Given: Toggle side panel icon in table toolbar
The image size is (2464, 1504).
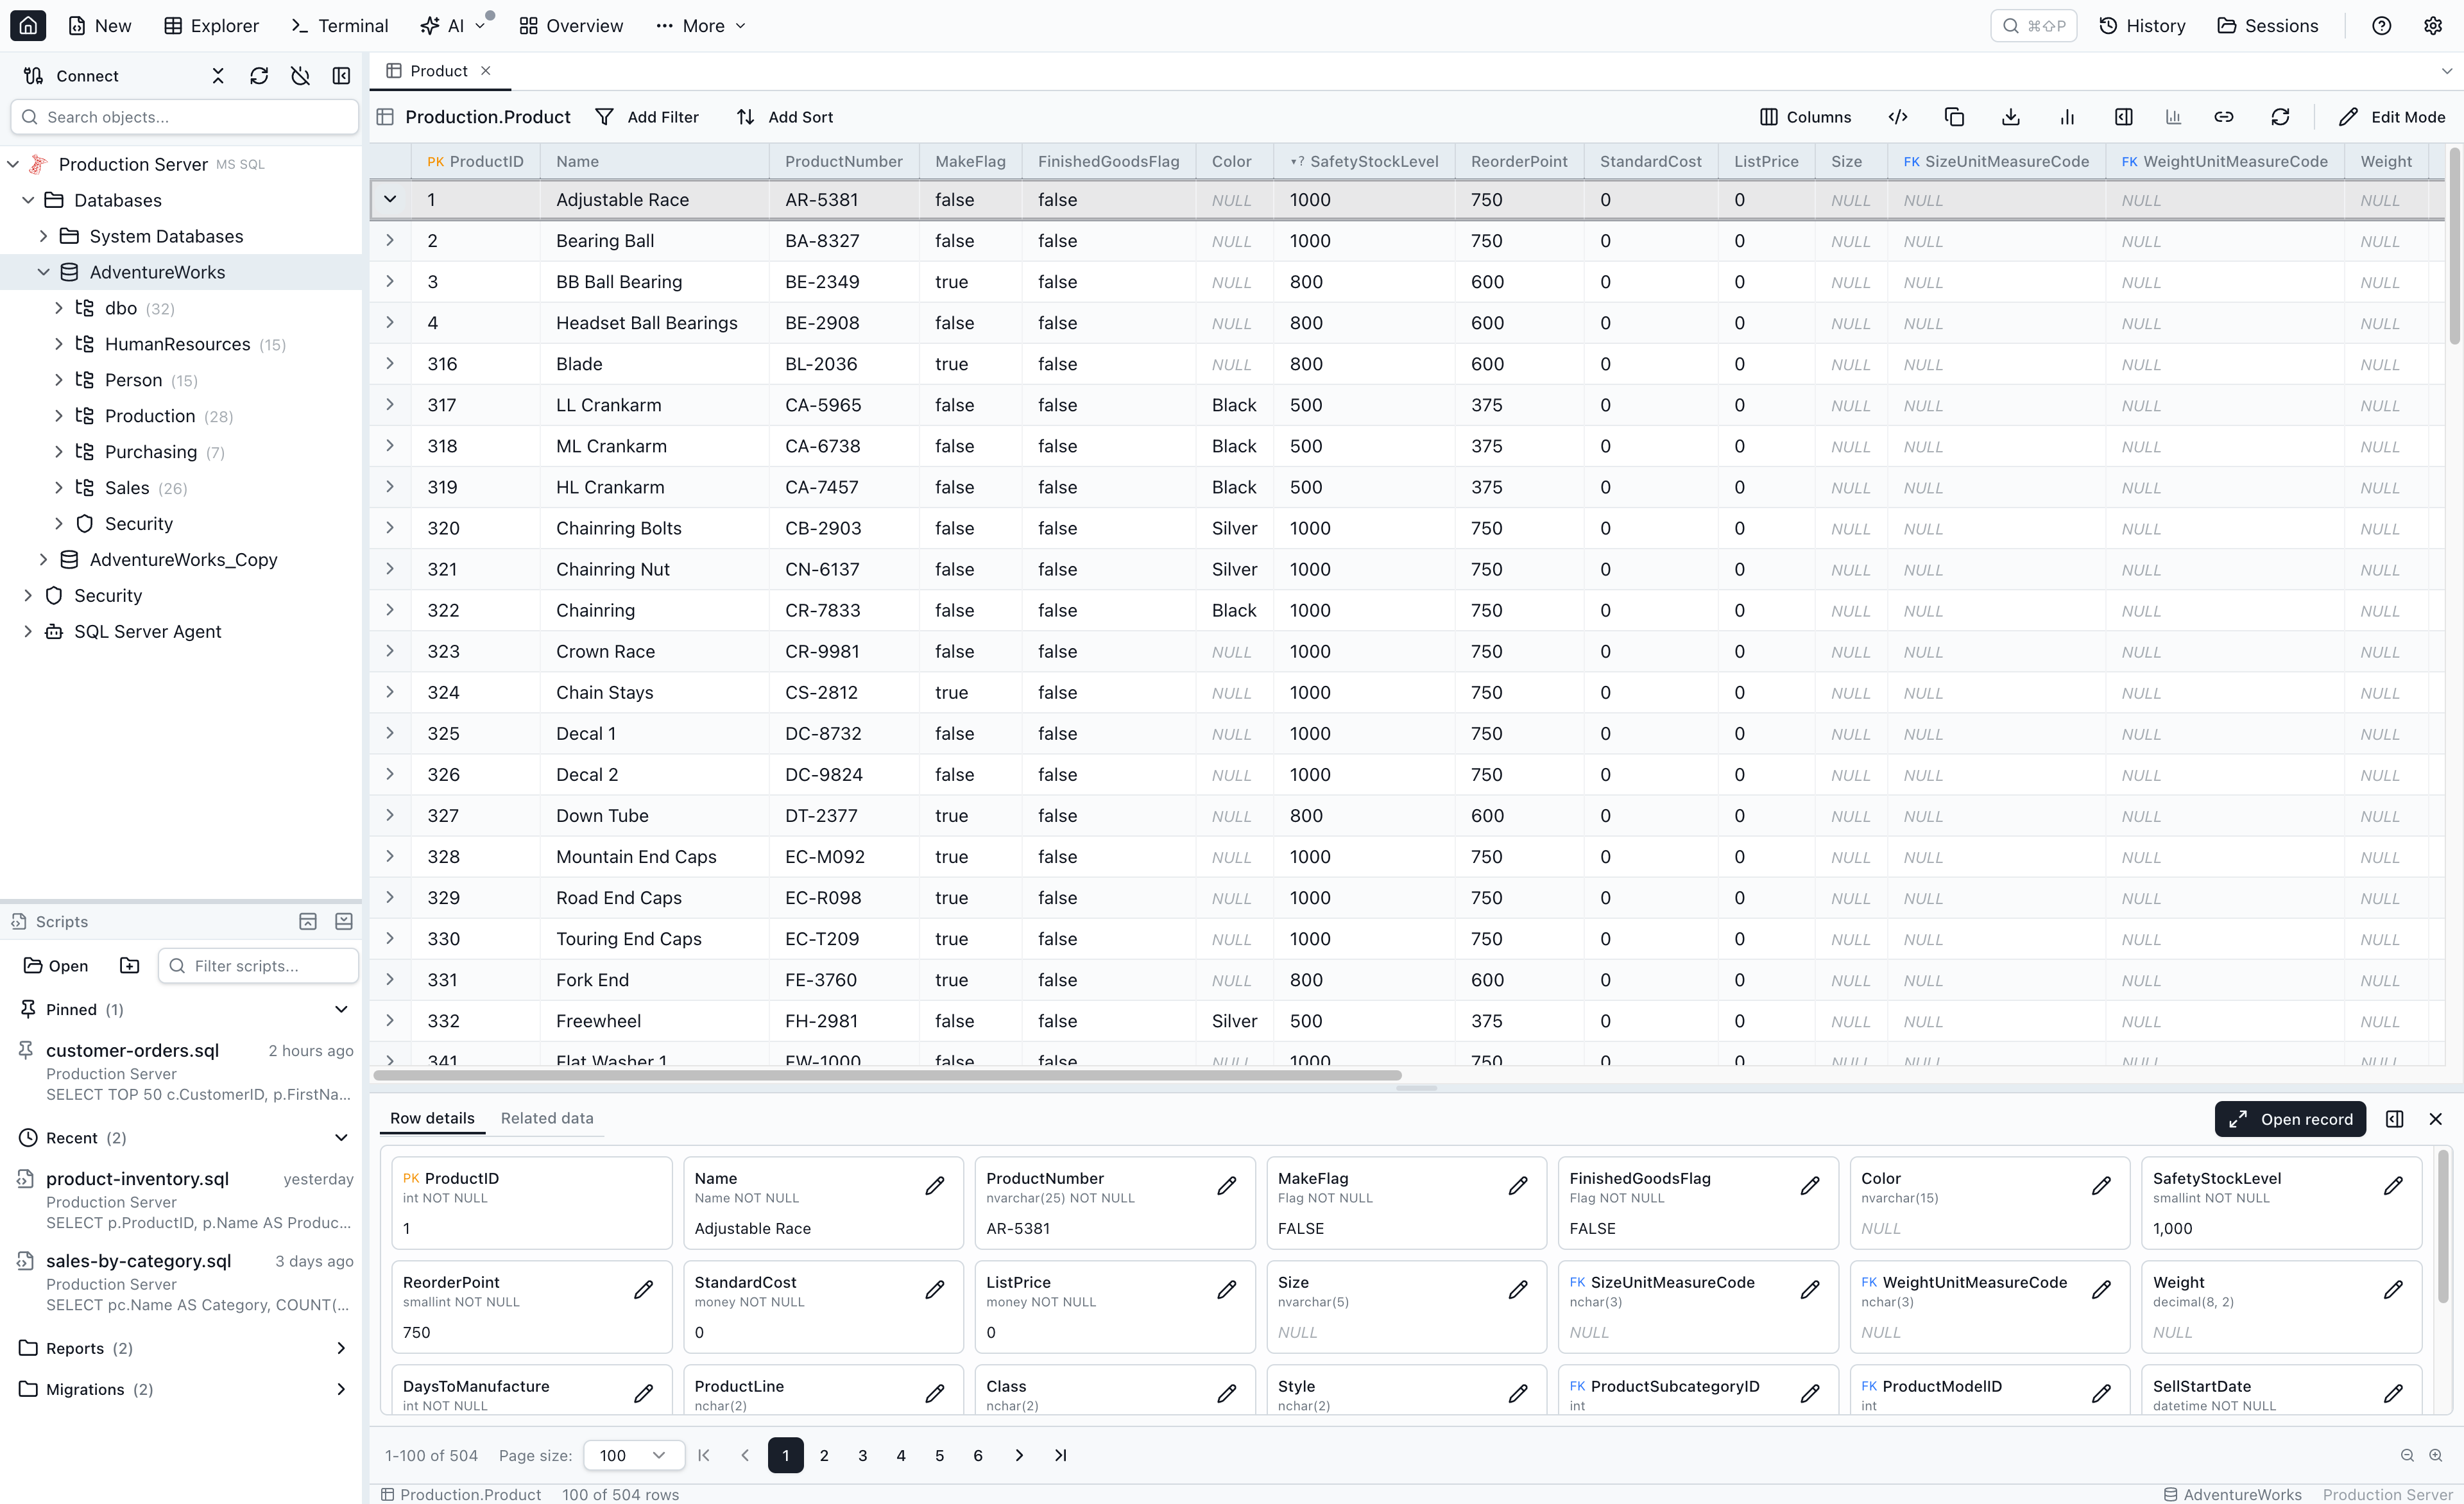Looking at the screenshot, I should click(x=2123, y=117).
